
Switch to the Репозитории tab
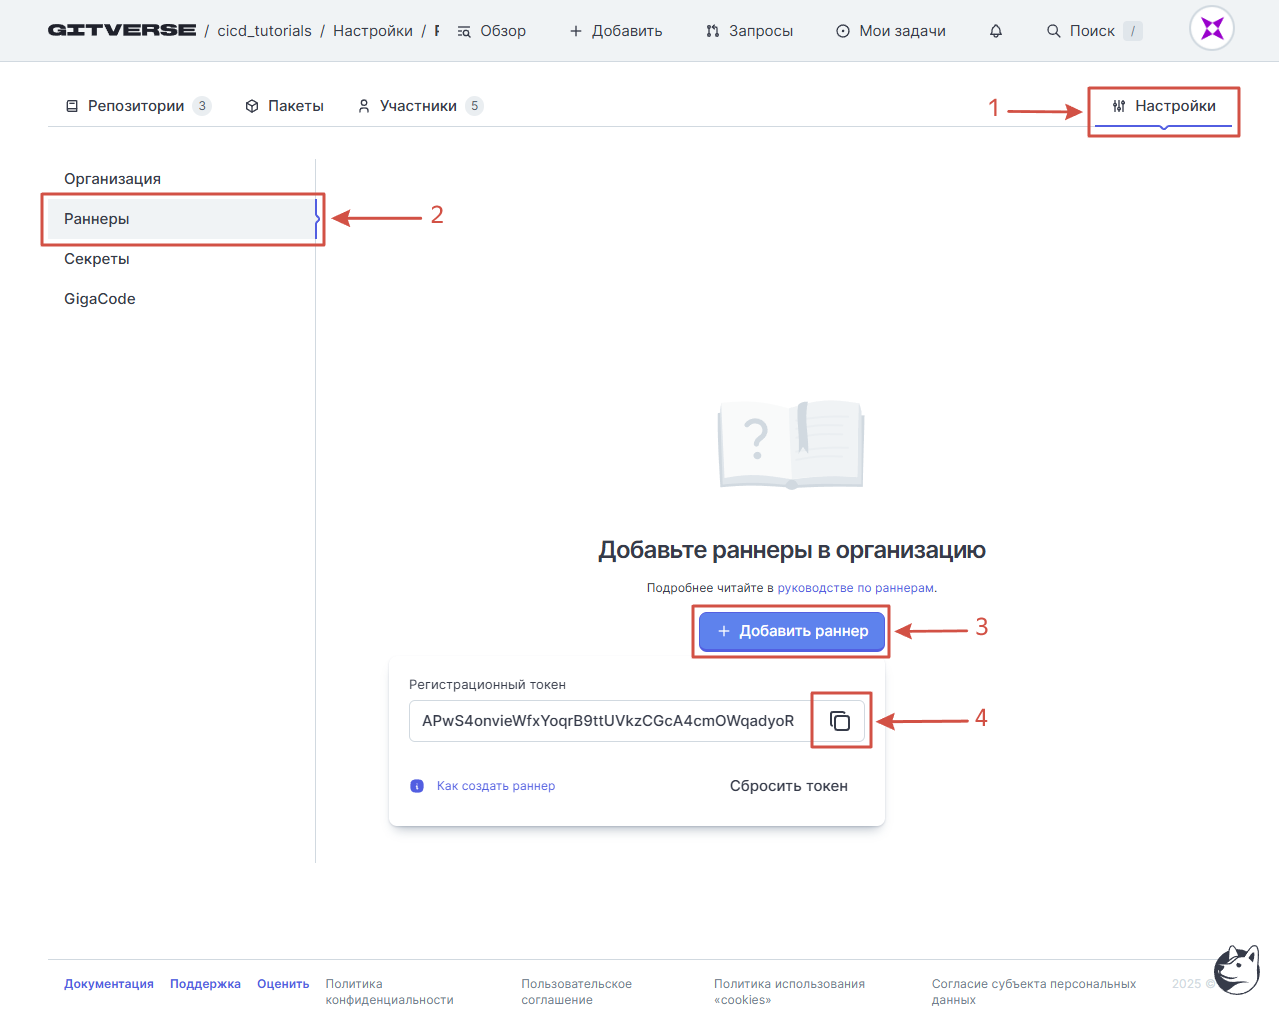coord(136,106)
